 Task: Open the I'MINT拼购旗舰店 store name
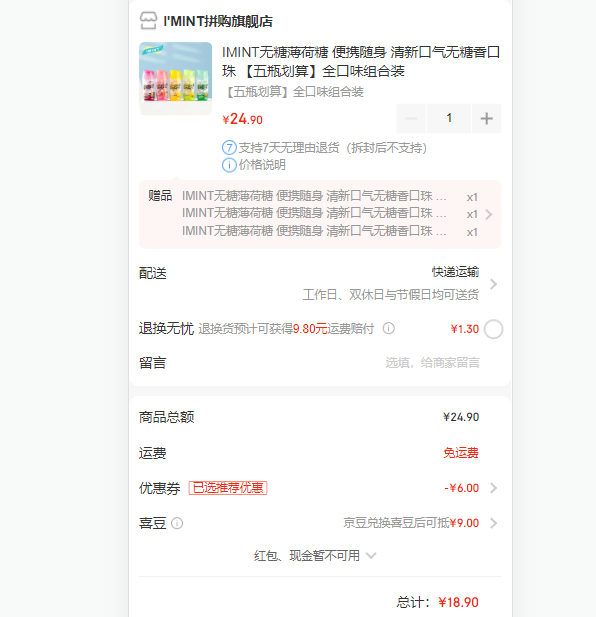(218, 21)
